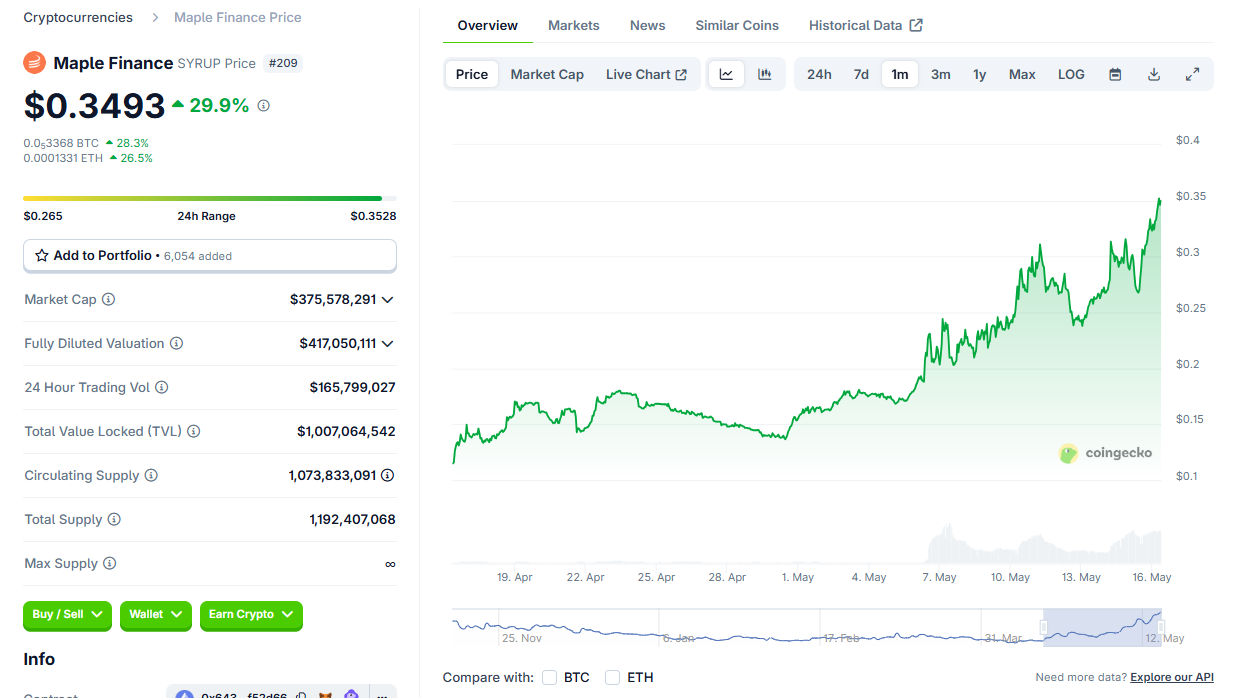
Task: Click the info icon beside the Market Cap label
Action: pos(108,299)
